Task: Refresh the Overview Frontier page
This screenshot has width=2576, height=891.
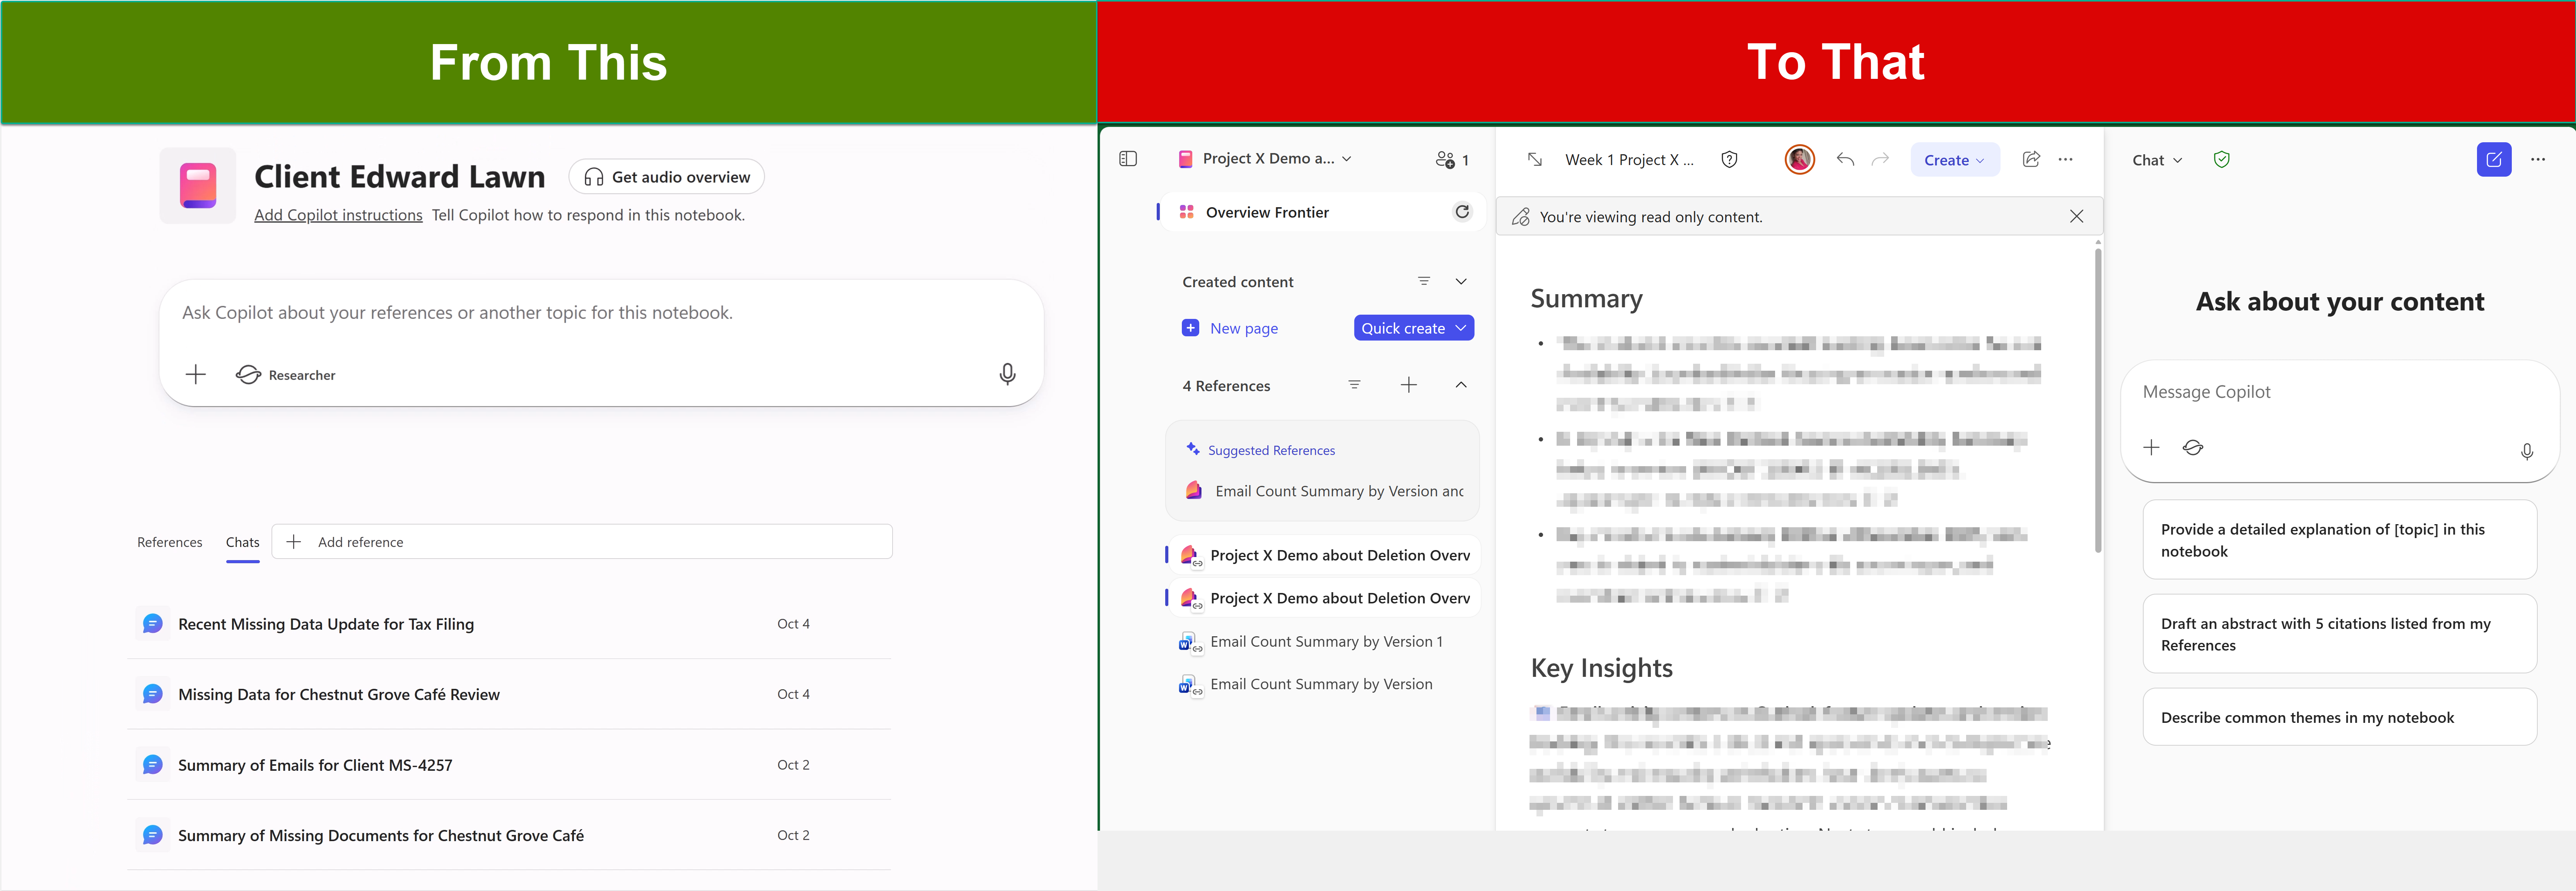Action: click(x=1462, y=212)
